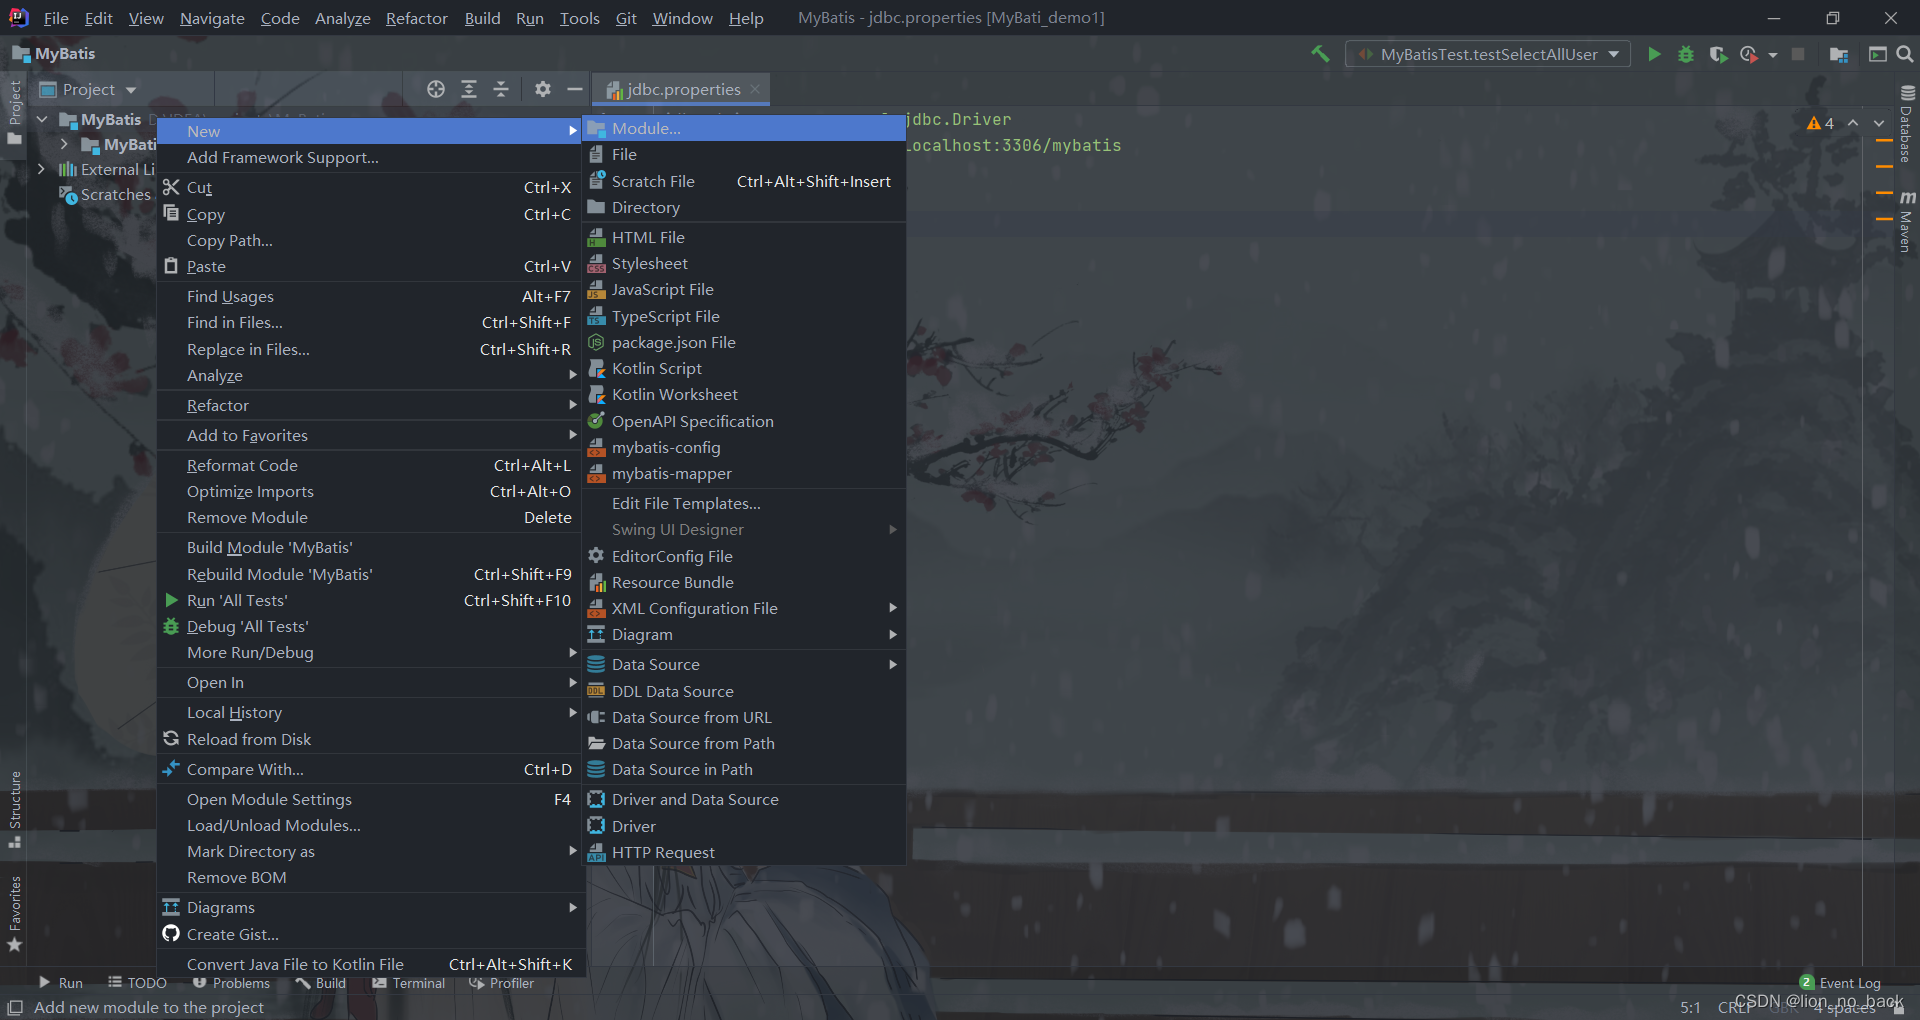Viewport: 1920px width, 1020px height.
Task: Open the Terminal tool window
Action: (408, 983)
